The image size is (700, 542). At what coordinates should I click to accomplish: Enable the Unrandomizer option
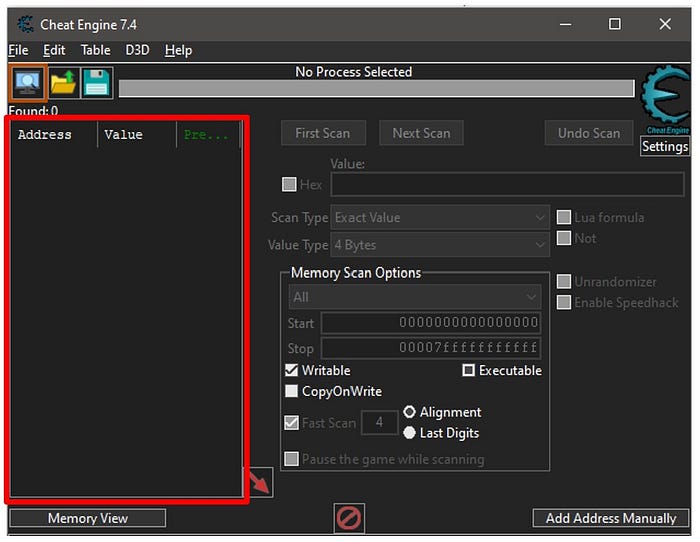pyautogui.click(x=563, y=281)
